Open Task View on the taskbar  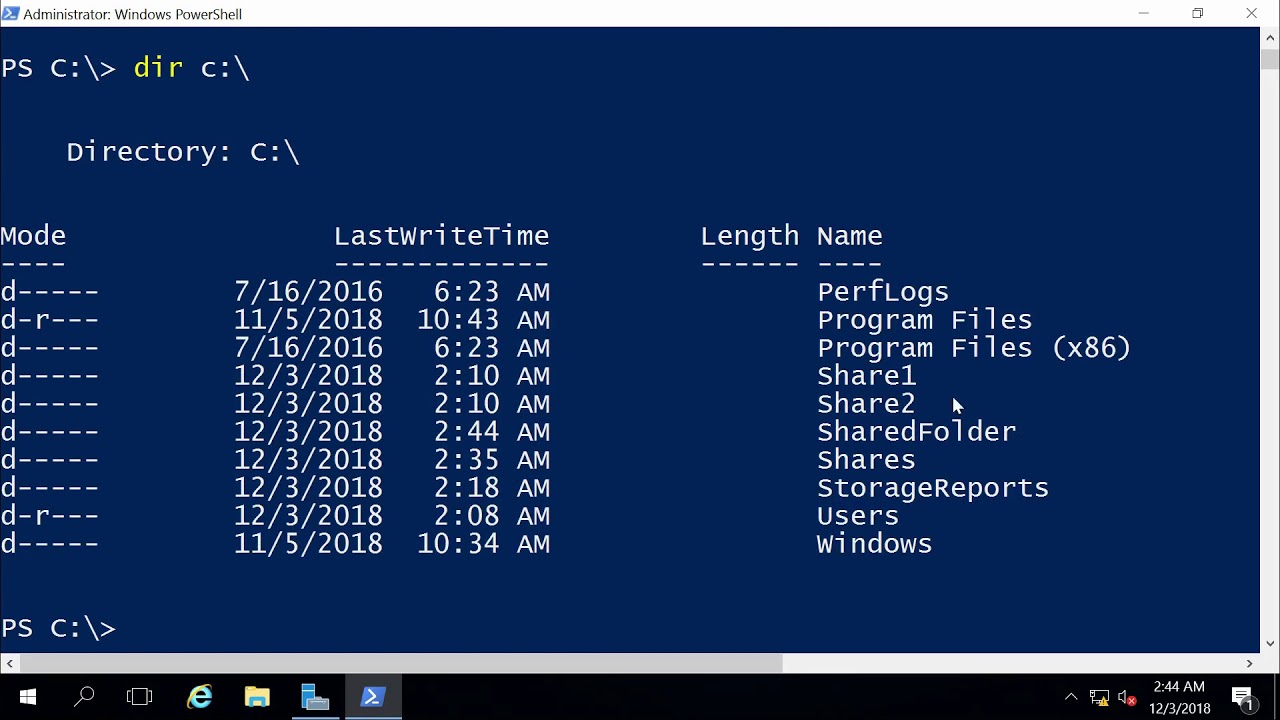coord(140,697)
